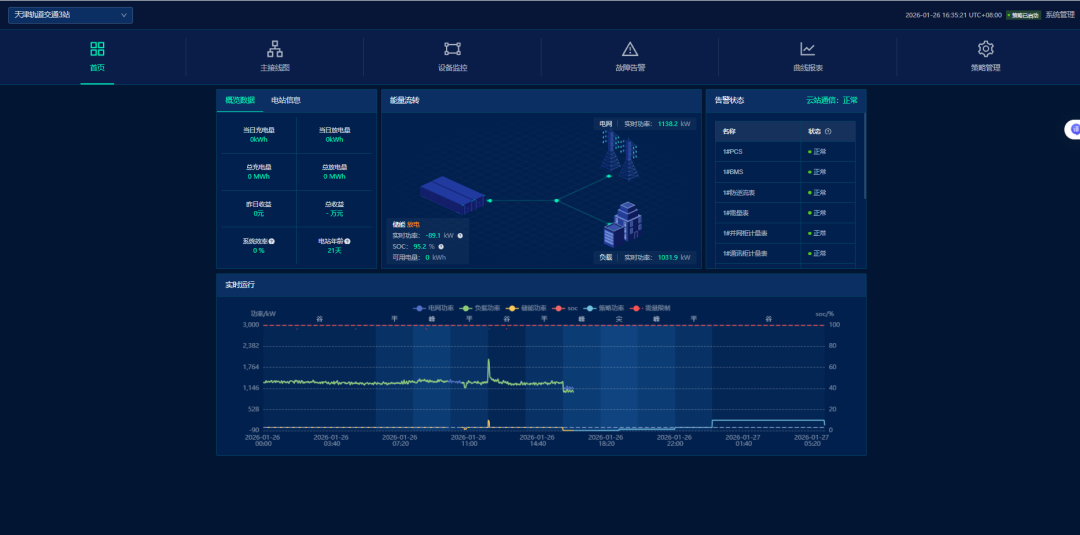Toggle 负载功率 series in chart legend
The image size is (1080, 535).
[466, 308]
